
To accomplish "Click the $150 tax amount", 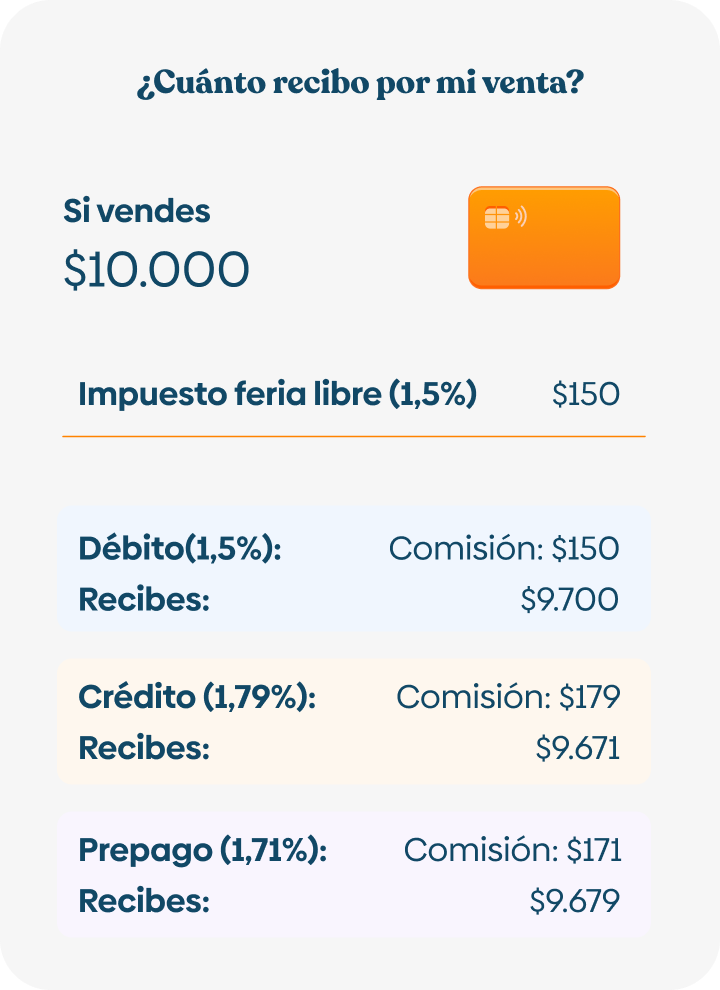I will point(586,394).
